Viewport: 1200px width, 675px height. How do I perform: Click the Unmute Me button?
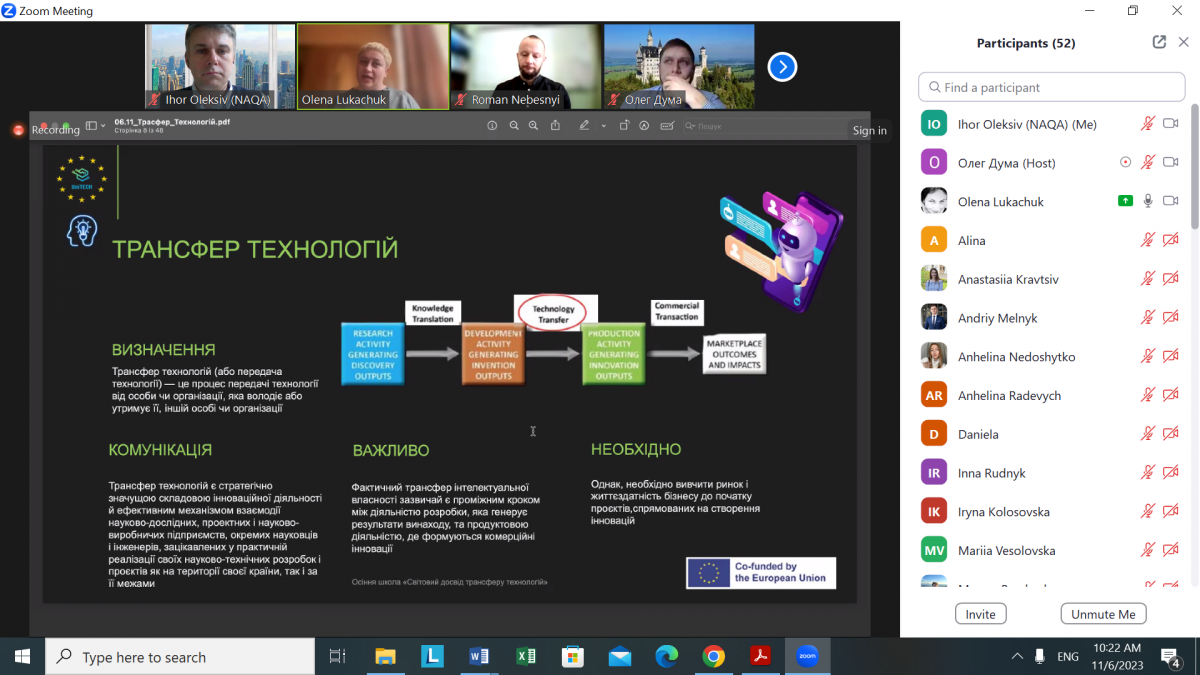(1103, 614)
